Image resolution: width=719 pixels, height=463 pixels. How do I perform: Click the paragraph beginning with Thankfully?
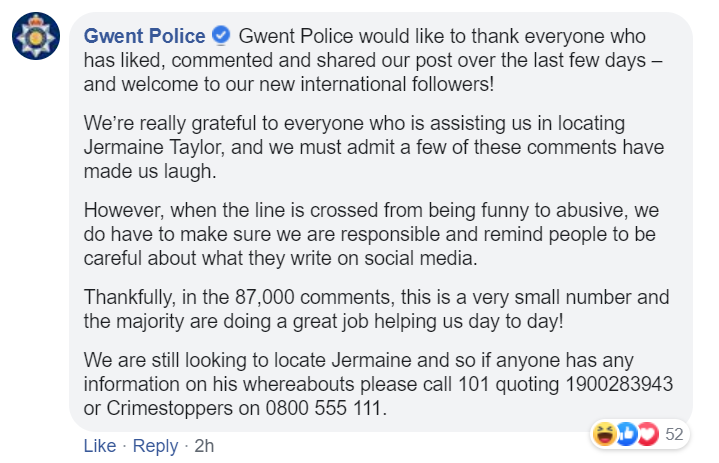(x=376, y=309)
